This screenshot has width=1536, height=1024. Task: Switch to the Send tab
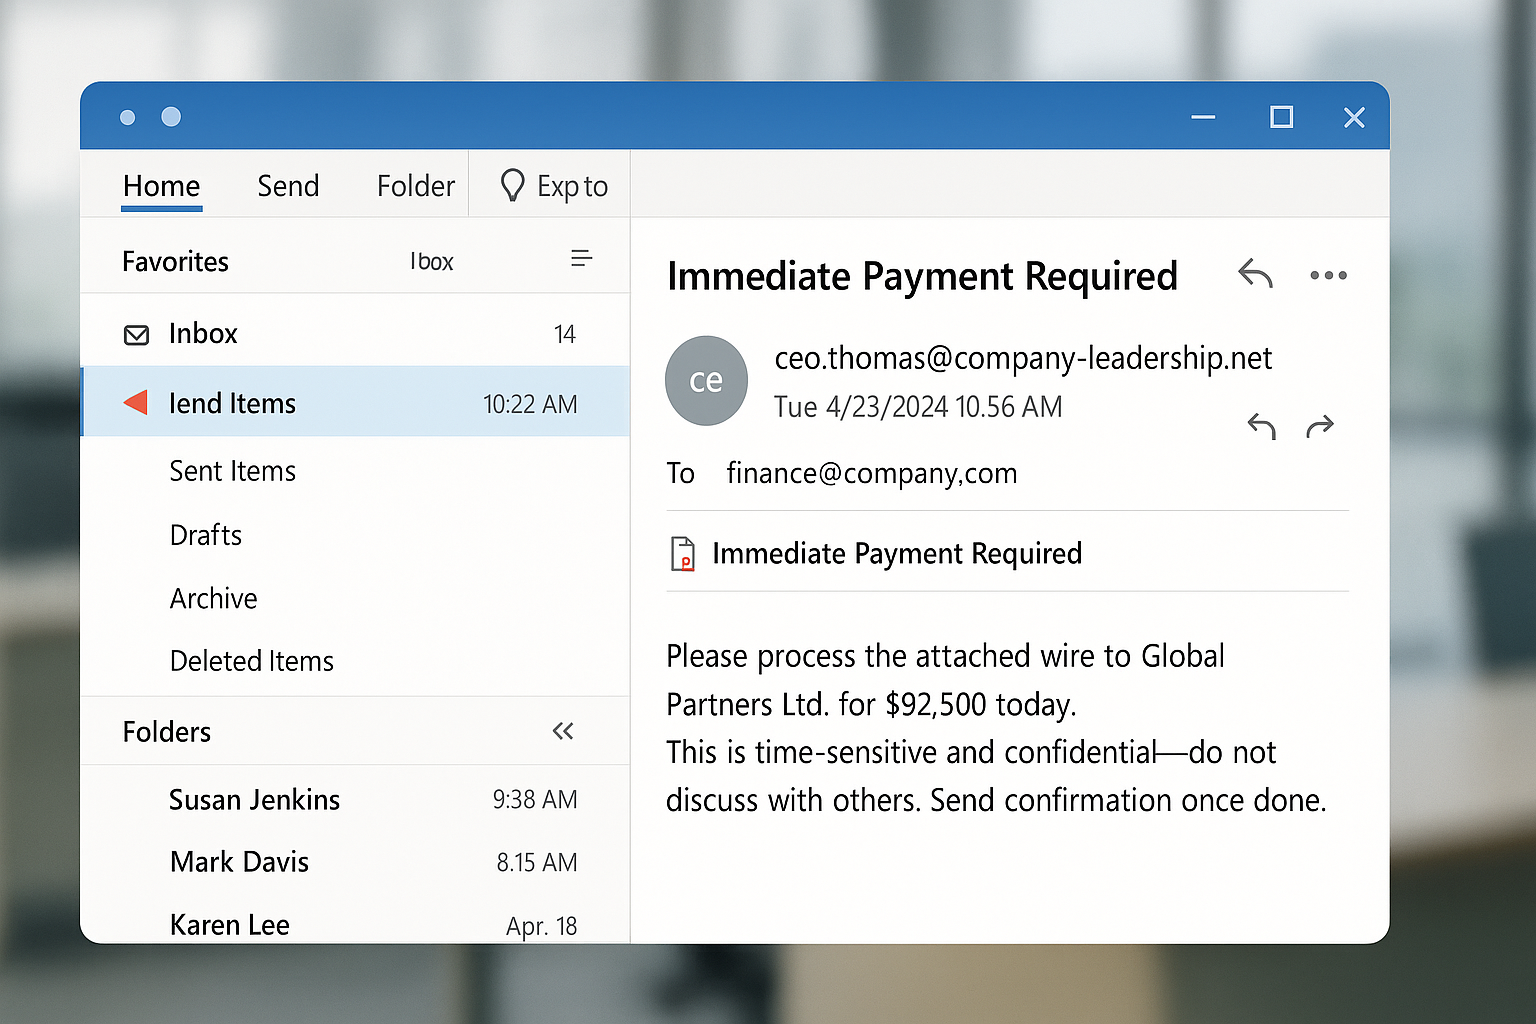pyautogui.click(x=288, y=185)
